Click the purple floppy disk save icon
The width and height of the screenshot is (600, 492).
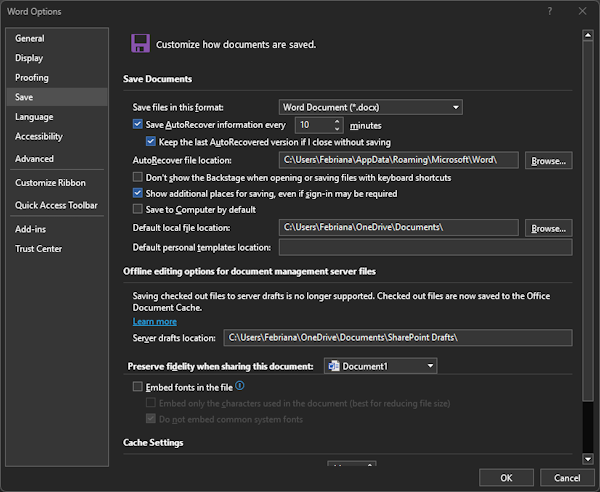(140, 43)
